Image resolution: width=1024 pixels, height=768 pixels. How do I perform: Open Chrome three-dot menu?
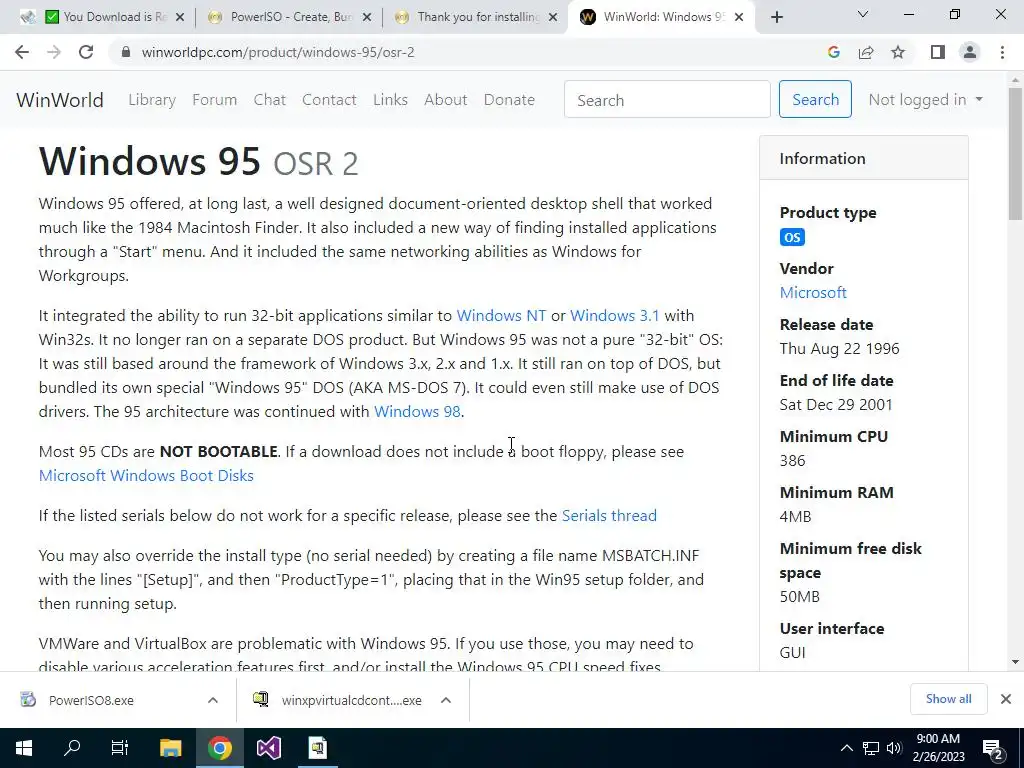click(x=1002, y=52)
